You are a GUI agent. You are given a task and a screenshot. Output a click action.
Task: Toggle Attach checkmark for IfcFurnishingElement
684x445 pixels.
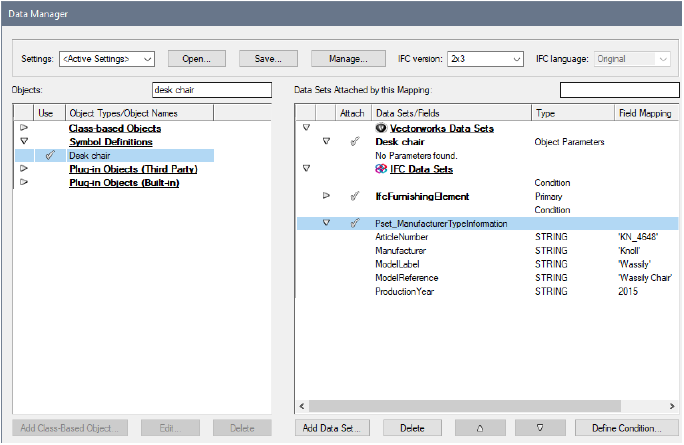tap(355, 196)
